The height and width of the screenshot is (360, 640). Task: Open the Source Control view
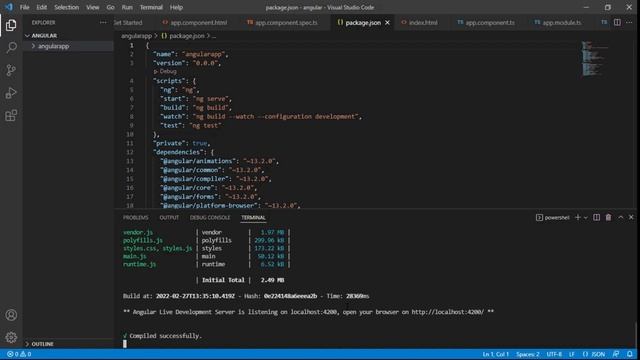click(x=11, y=70)
